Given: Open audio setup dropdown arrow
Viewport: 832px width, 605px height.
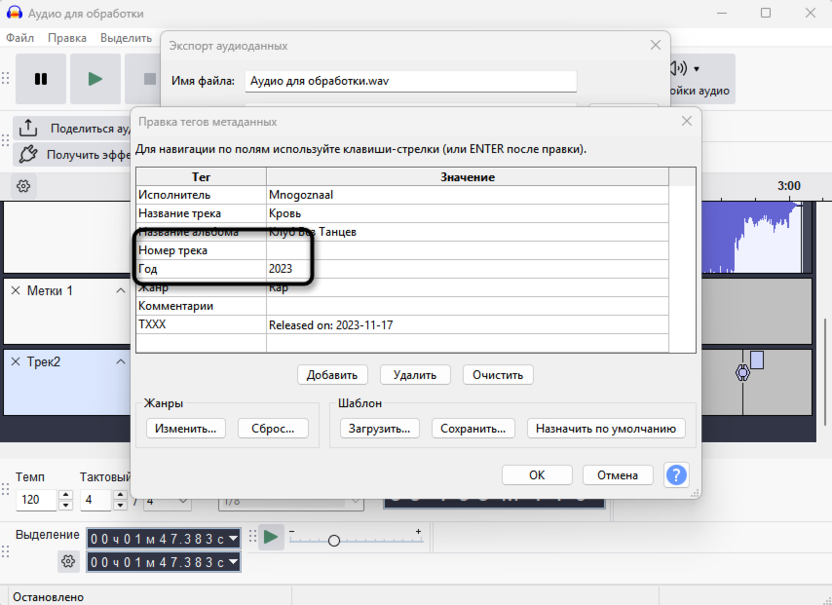Looking at the screenshot, I should (697, 69).
